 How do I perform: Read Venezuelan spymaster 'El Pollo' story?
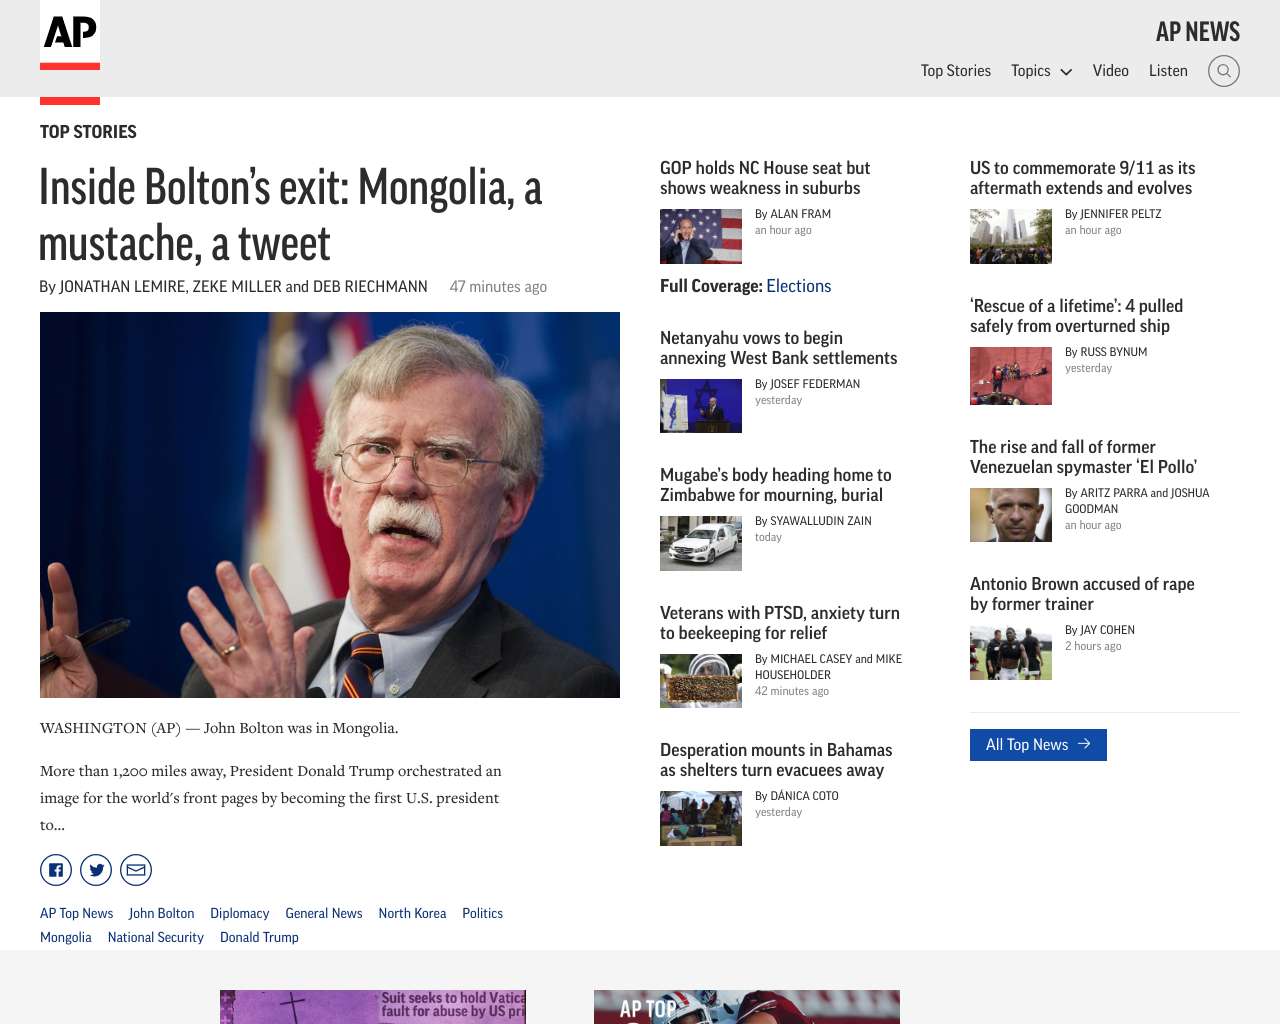tap(1083, 457)
